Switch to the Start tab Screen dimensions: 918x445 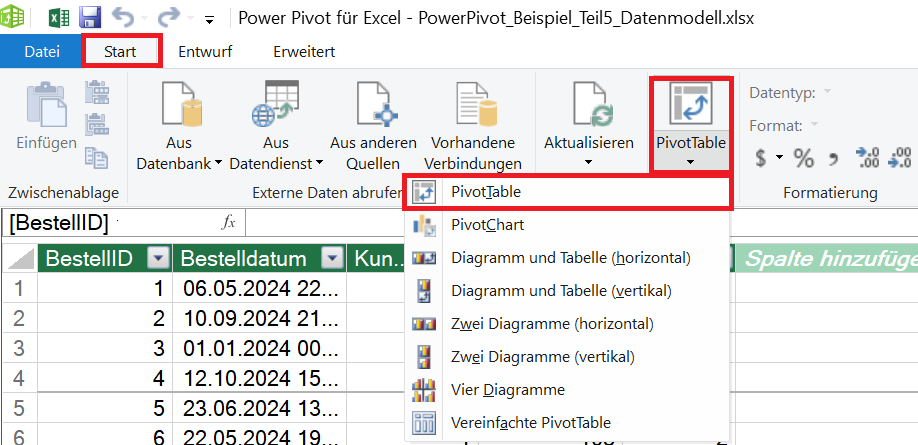(120, 52)
